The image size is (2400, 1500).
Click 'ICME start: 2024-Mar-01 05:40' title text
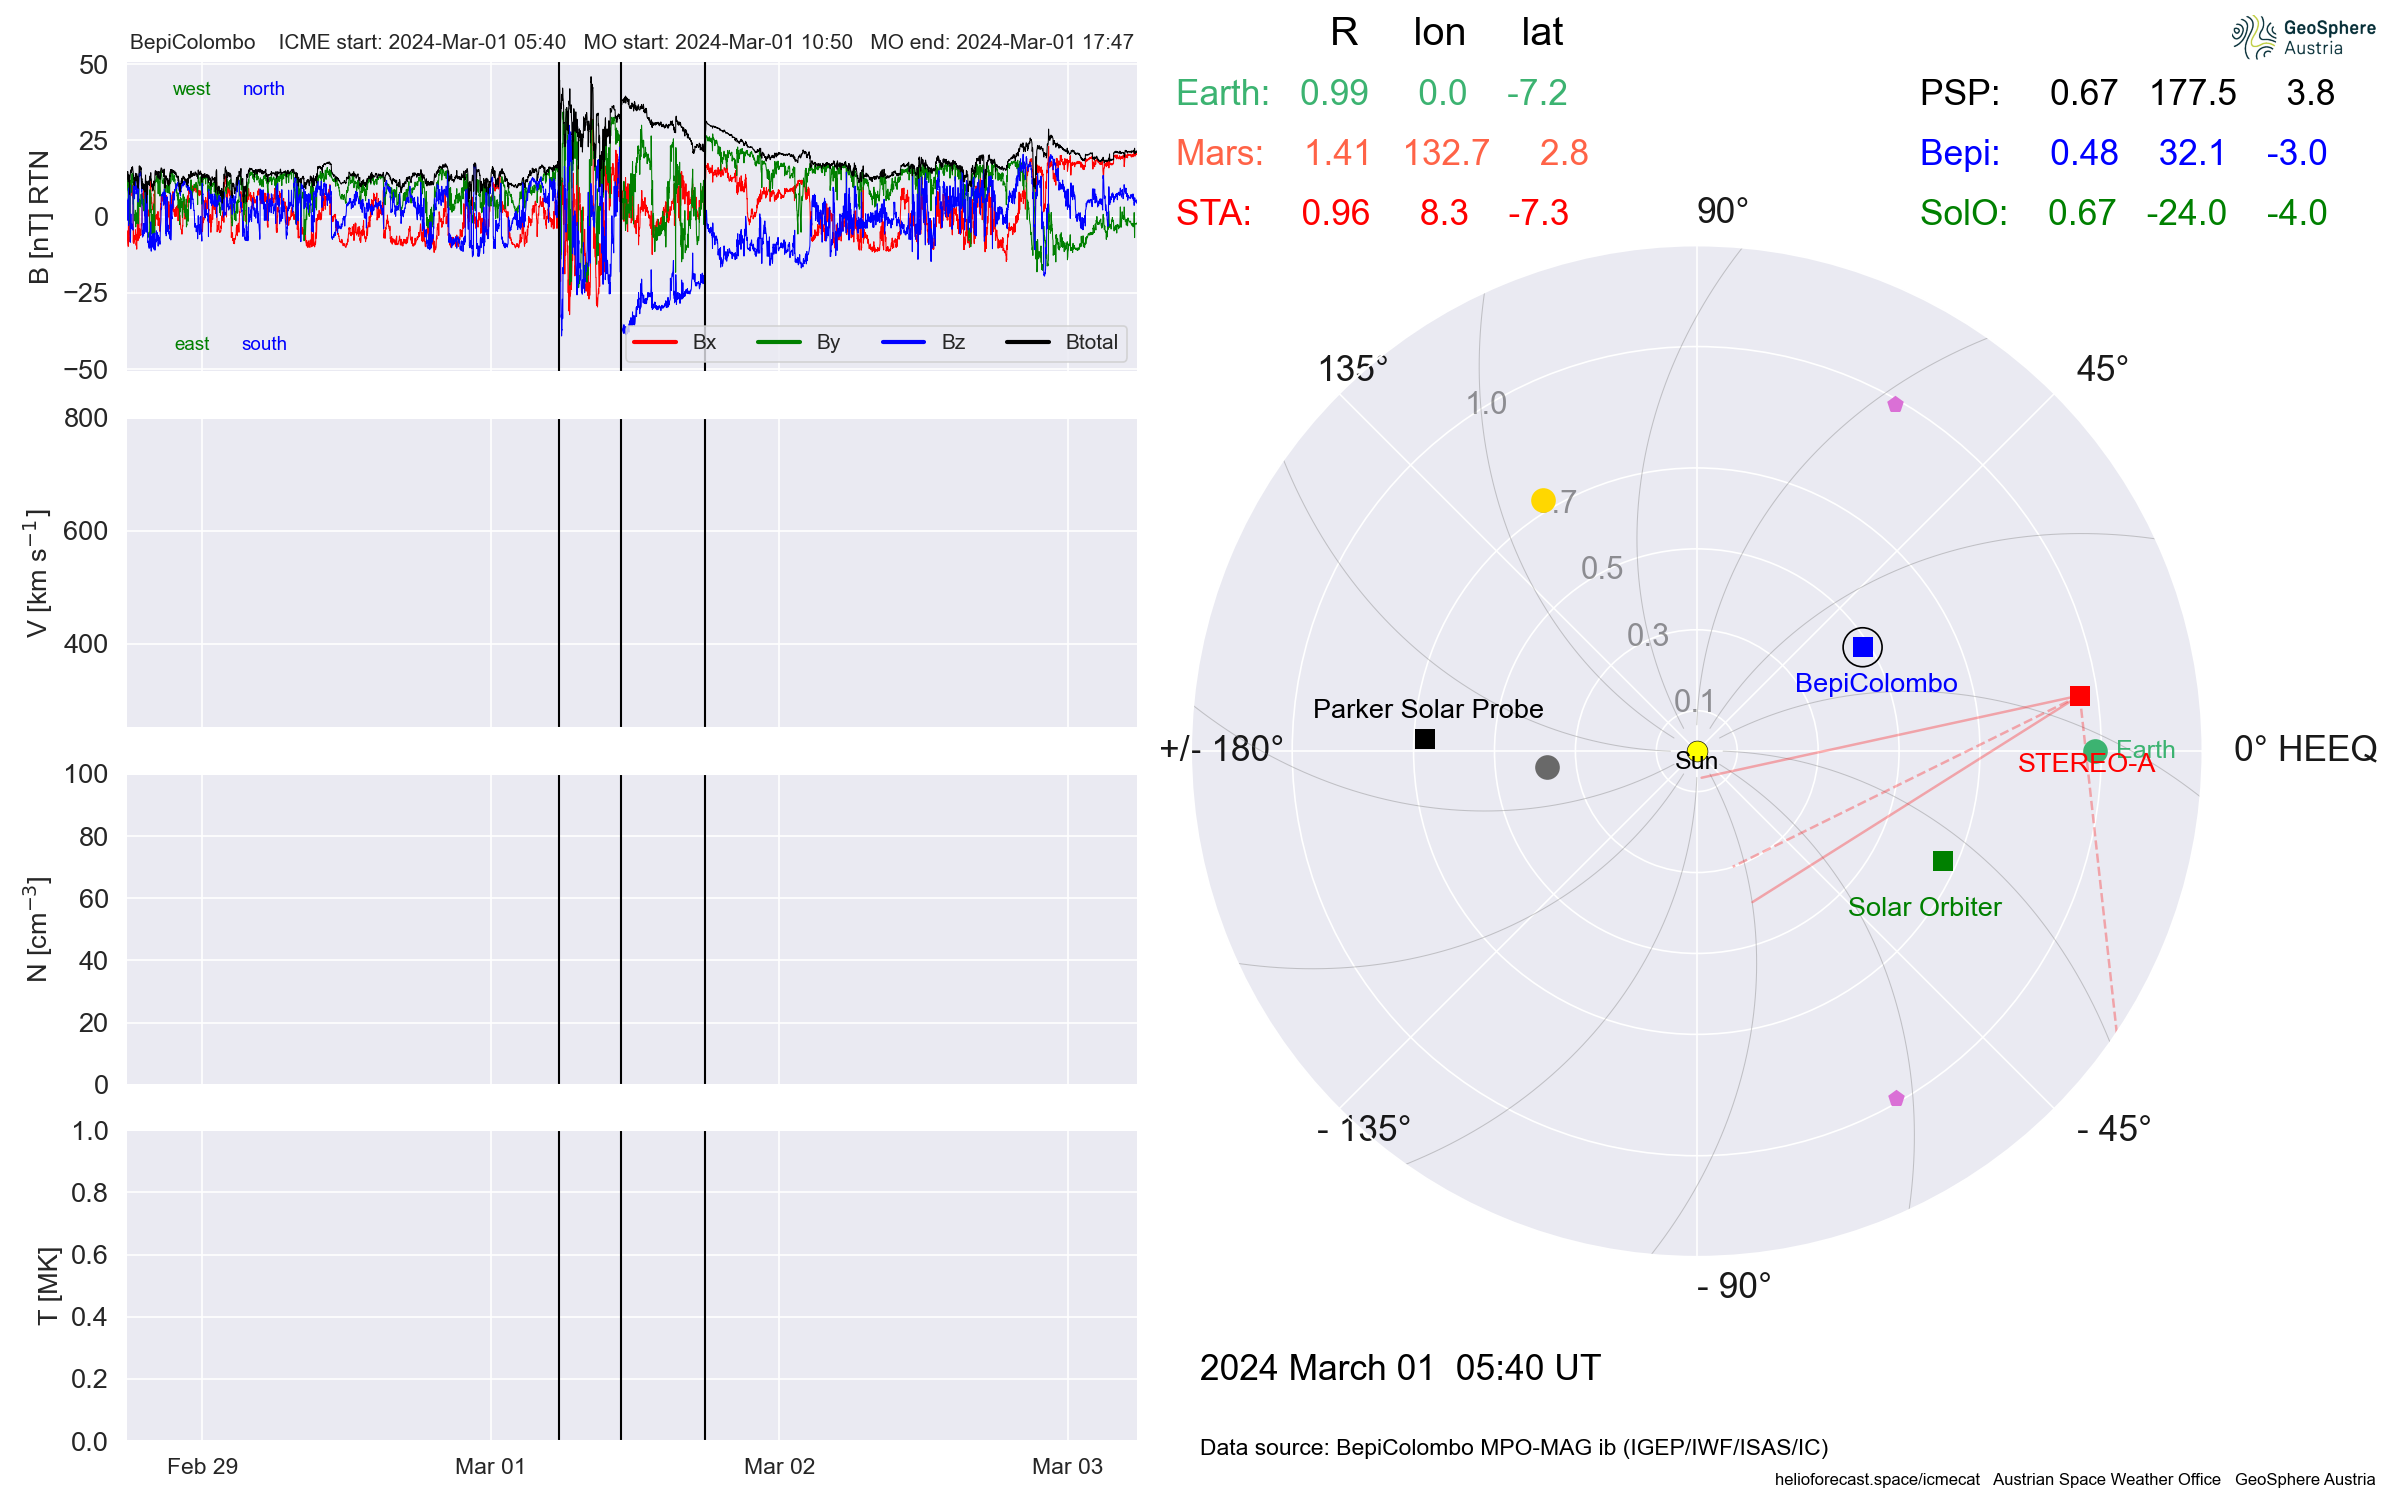click(422, 42)
